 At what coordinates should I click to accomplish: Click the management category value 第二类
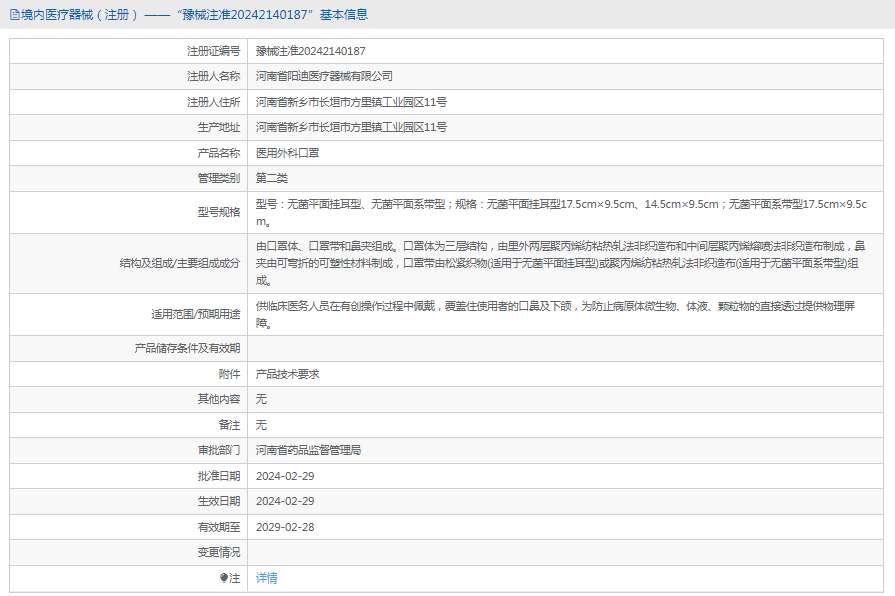point(272,178)
